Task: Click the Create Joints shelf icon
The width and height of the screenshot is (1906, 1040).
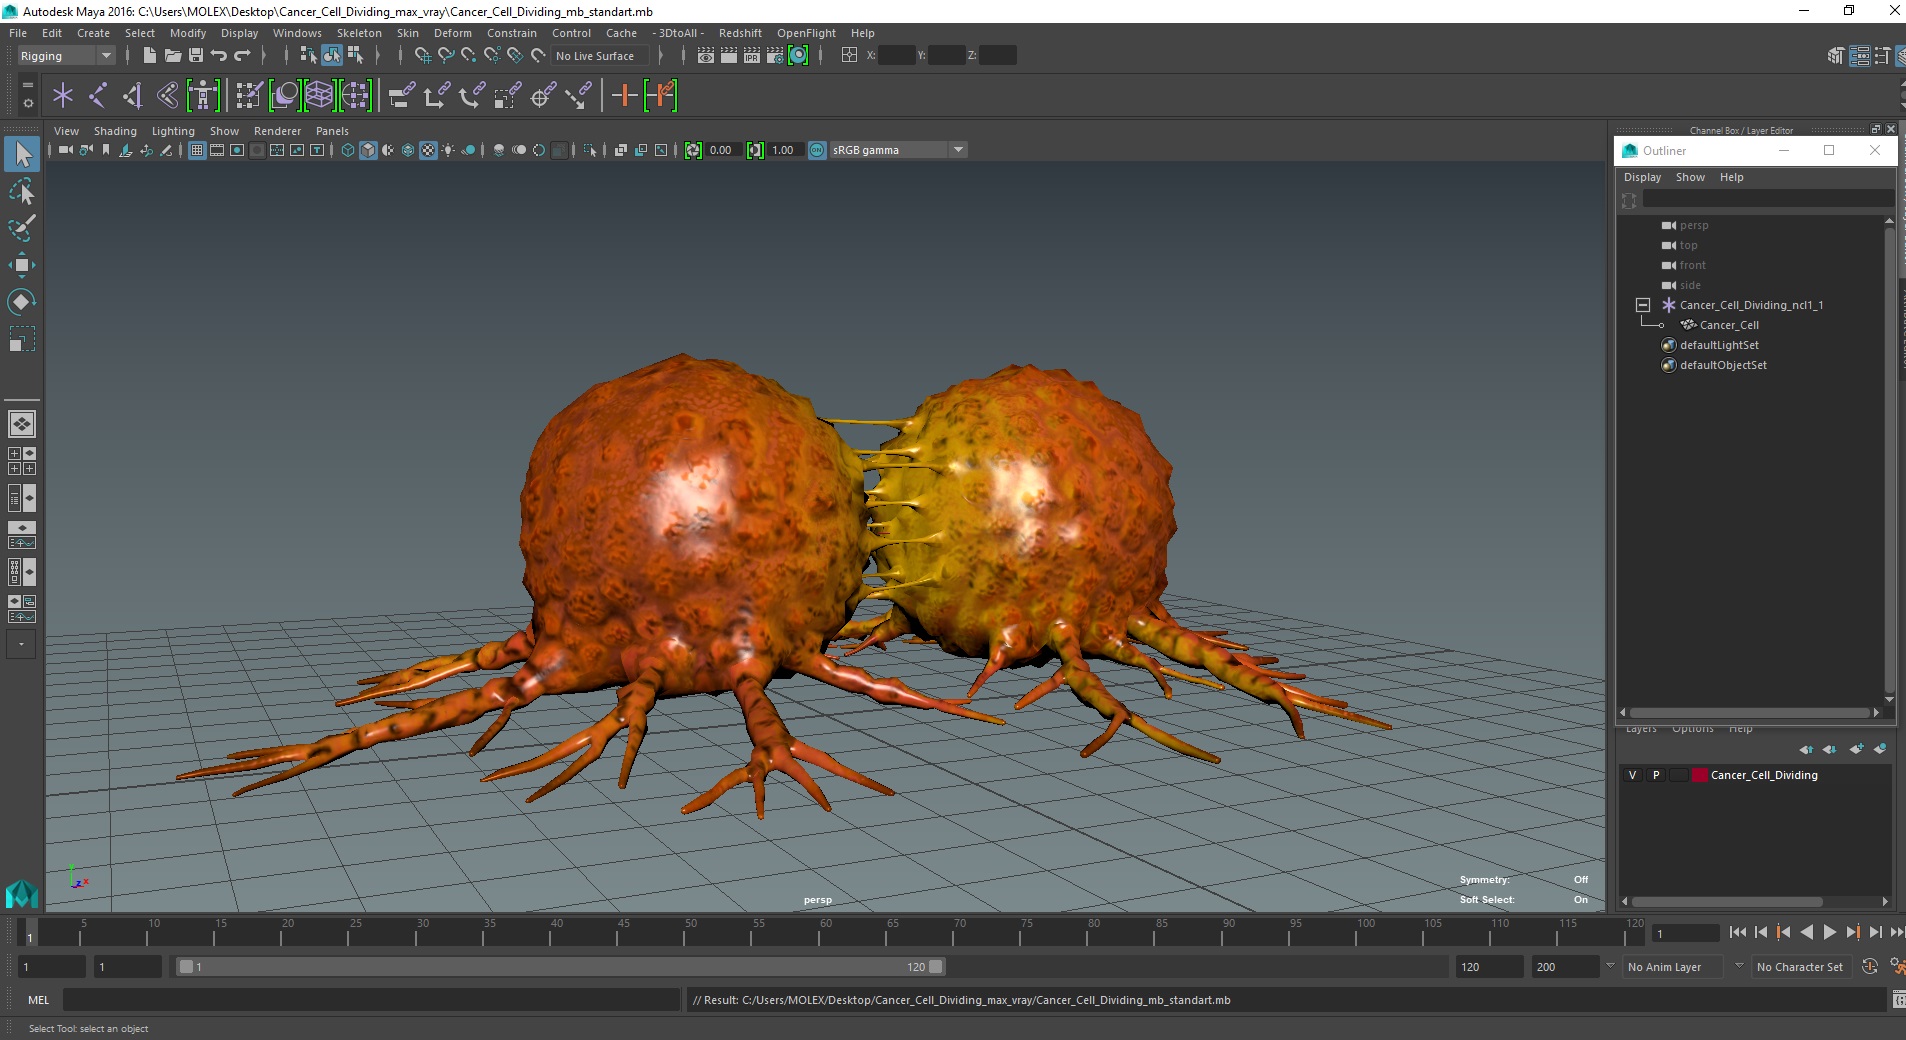Action: tap(98, 96)
